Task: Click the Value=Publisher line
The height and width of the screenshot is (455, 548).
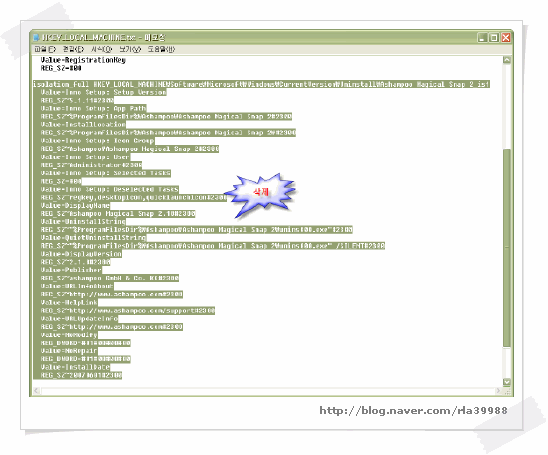Action: click(71, 270)
